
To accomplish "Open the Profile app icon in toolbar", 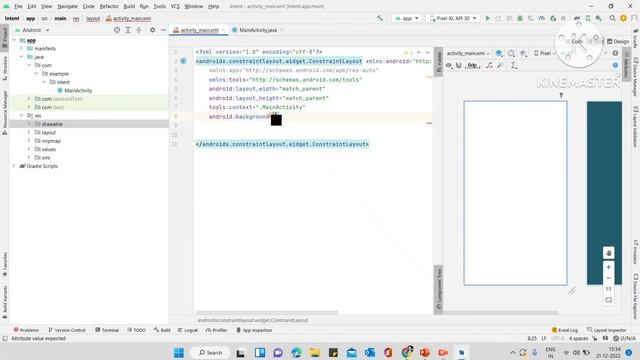I will (542, 18).
